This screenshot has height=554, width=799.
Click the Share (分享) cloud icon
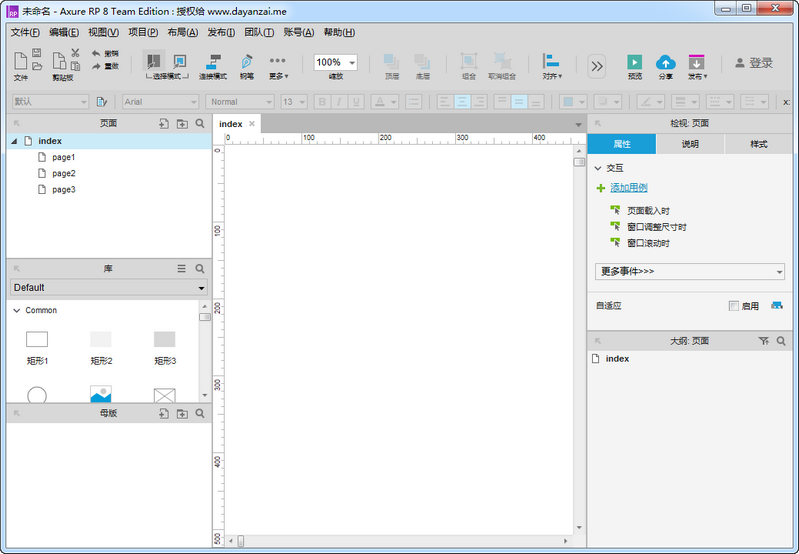[x=665, y=62]
